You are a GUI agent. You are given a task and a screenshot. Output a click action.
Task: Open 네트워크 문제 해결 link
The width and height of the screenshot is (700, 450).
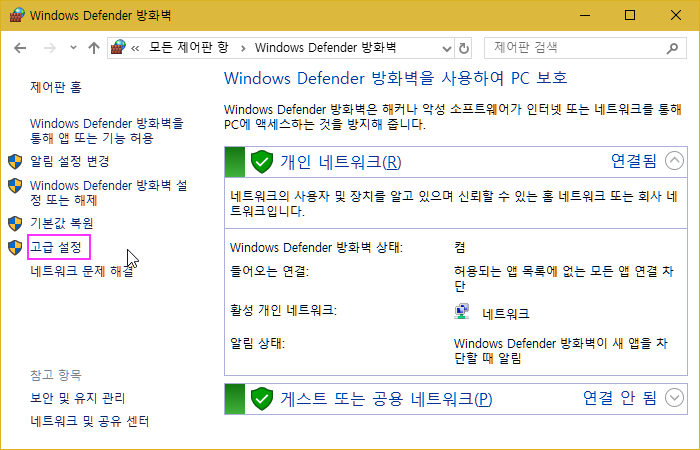coord(82,271)
